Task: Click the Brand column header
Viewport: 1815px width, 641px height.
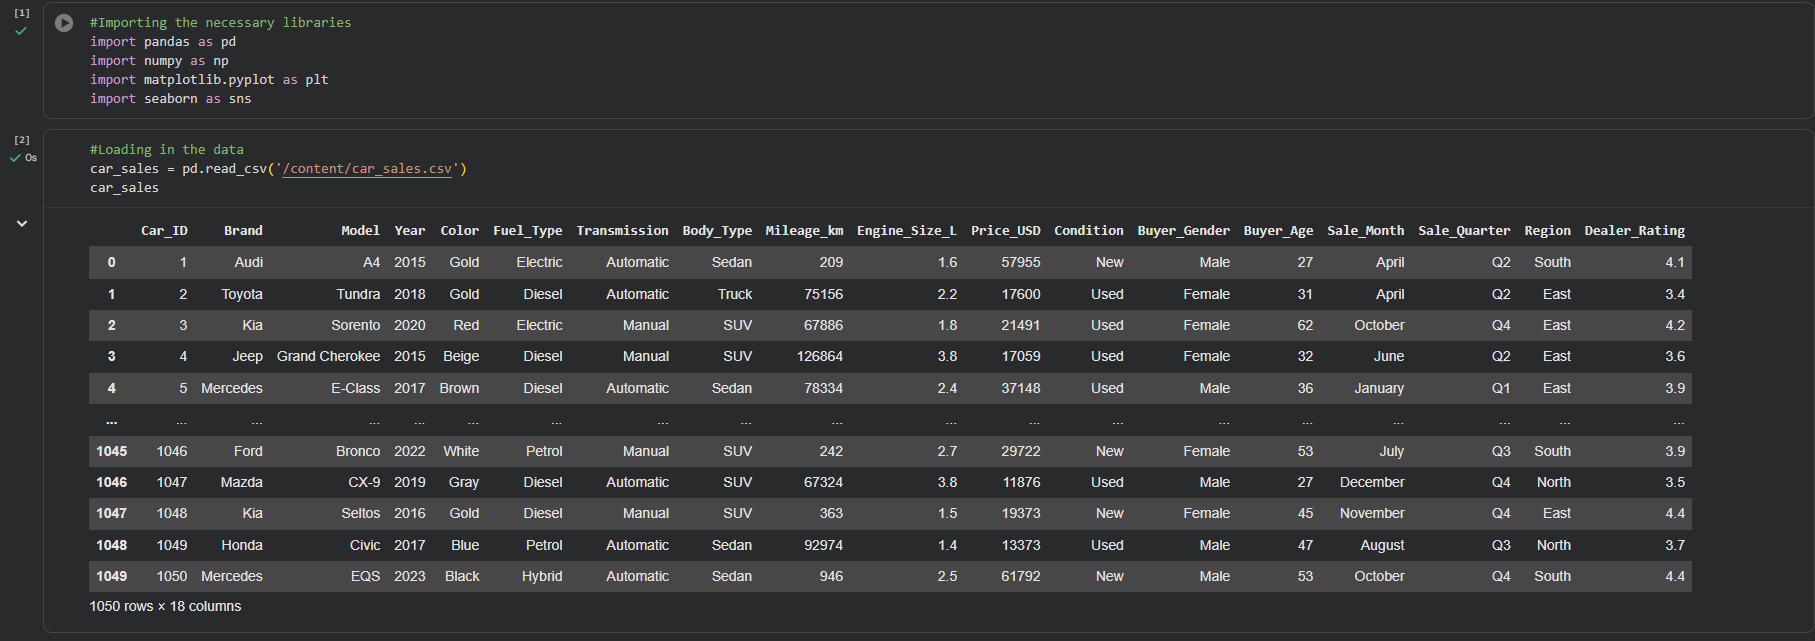Action: click(243, 231)
